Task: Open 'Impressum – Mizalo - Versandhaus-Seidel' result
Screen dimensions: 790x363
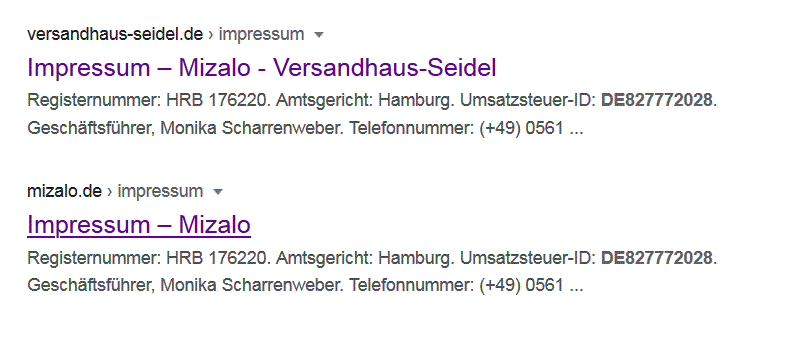Action: pyautogui.click(x=262, y=68)
